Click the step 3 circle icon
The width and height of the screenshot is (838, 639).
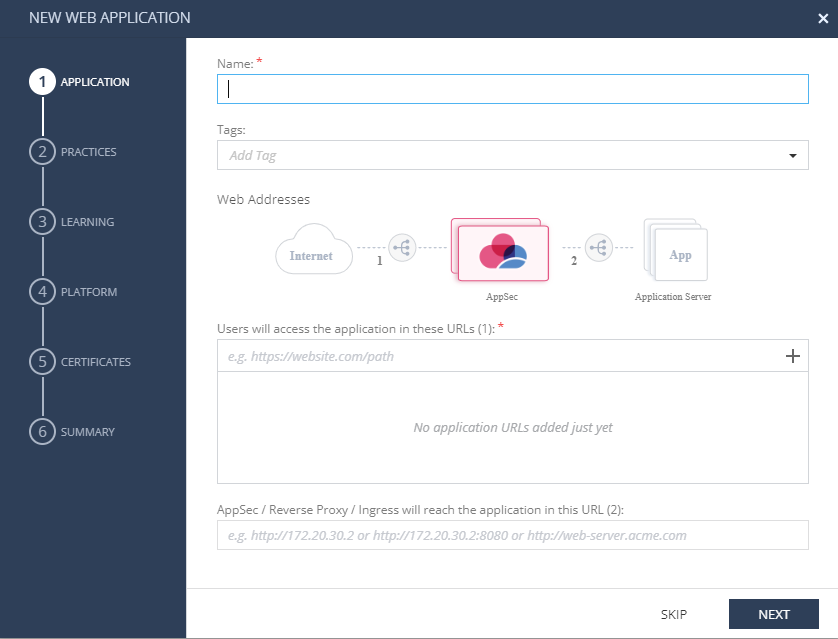click(42, 222)
